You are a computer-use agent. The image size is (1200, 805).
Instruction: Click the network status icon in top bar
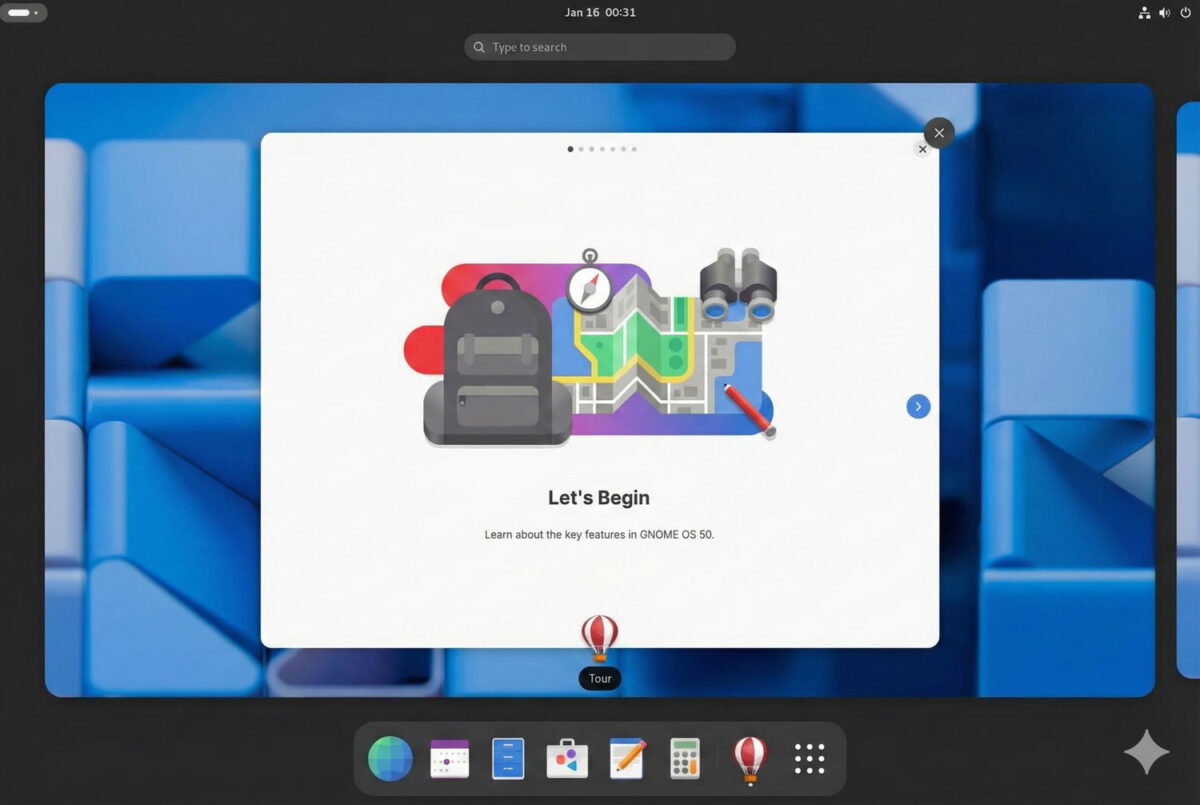[1144, 13]
